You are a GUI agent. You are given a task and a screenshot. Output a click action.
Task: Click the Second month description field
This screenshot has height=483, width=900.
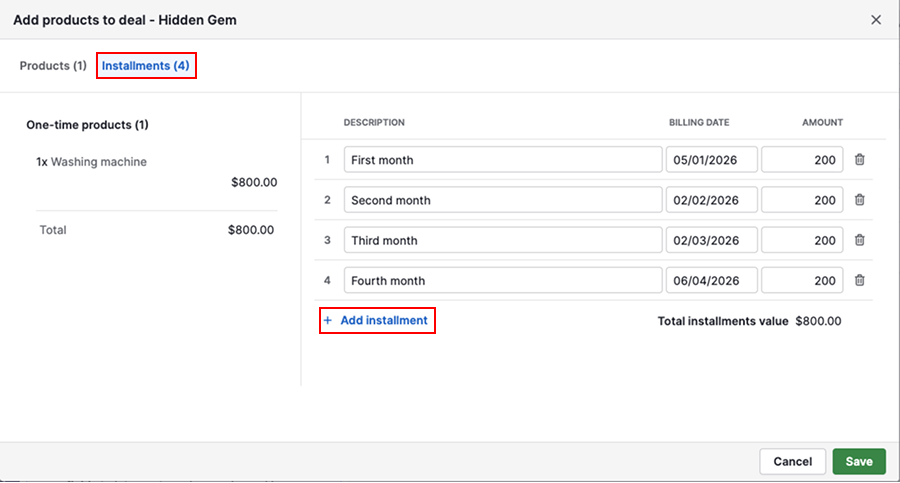(502, 200)
